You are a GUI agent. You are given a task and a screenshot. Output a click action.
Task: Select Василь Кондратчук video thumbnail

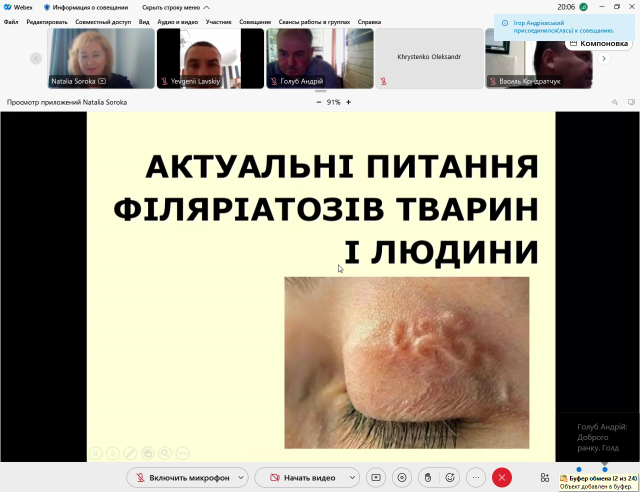click(539, 58)
